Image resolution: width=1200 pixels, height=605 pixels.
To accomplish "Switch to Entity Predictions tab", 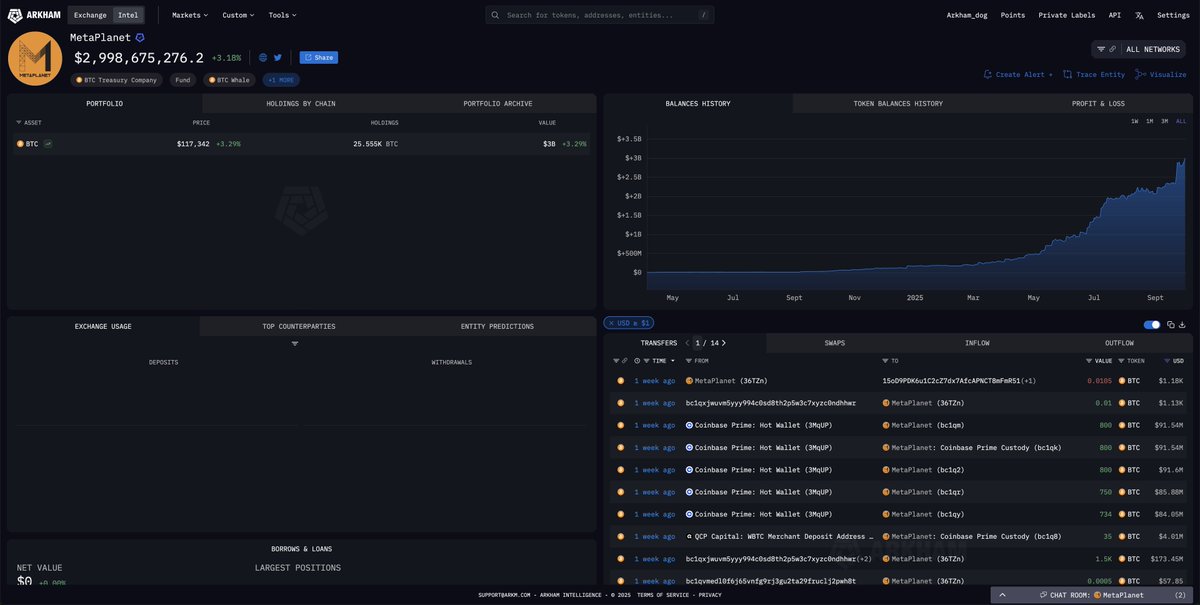I will click(x=497, y=326).
